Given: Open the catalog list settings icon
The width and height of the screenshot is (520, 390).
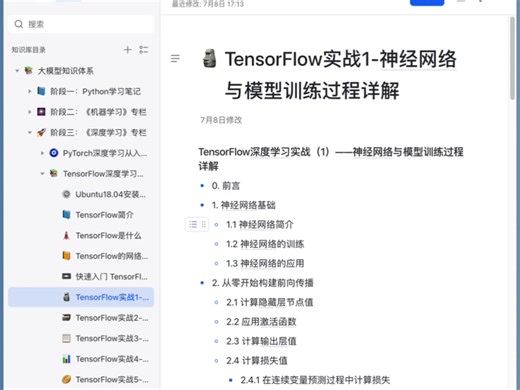Looking at the screenshot, I should [x=144, y=50].
